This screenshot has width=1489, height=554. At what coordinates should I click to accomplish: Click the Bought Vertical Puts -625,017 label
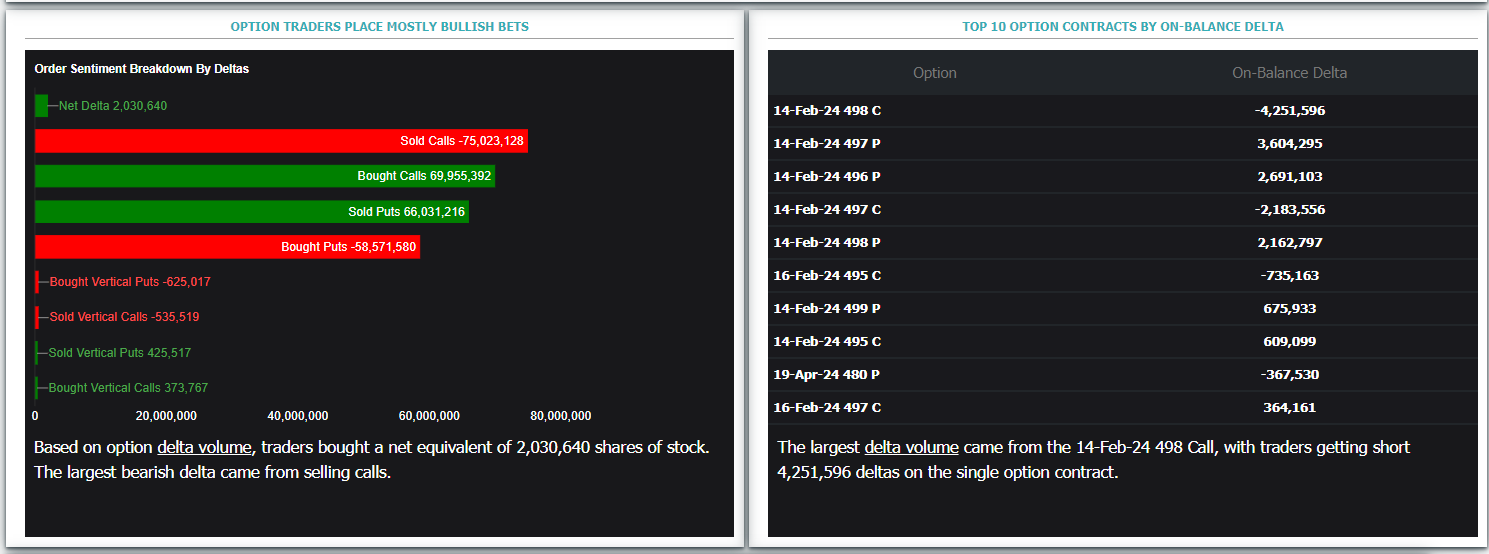[x=130, y=282]
